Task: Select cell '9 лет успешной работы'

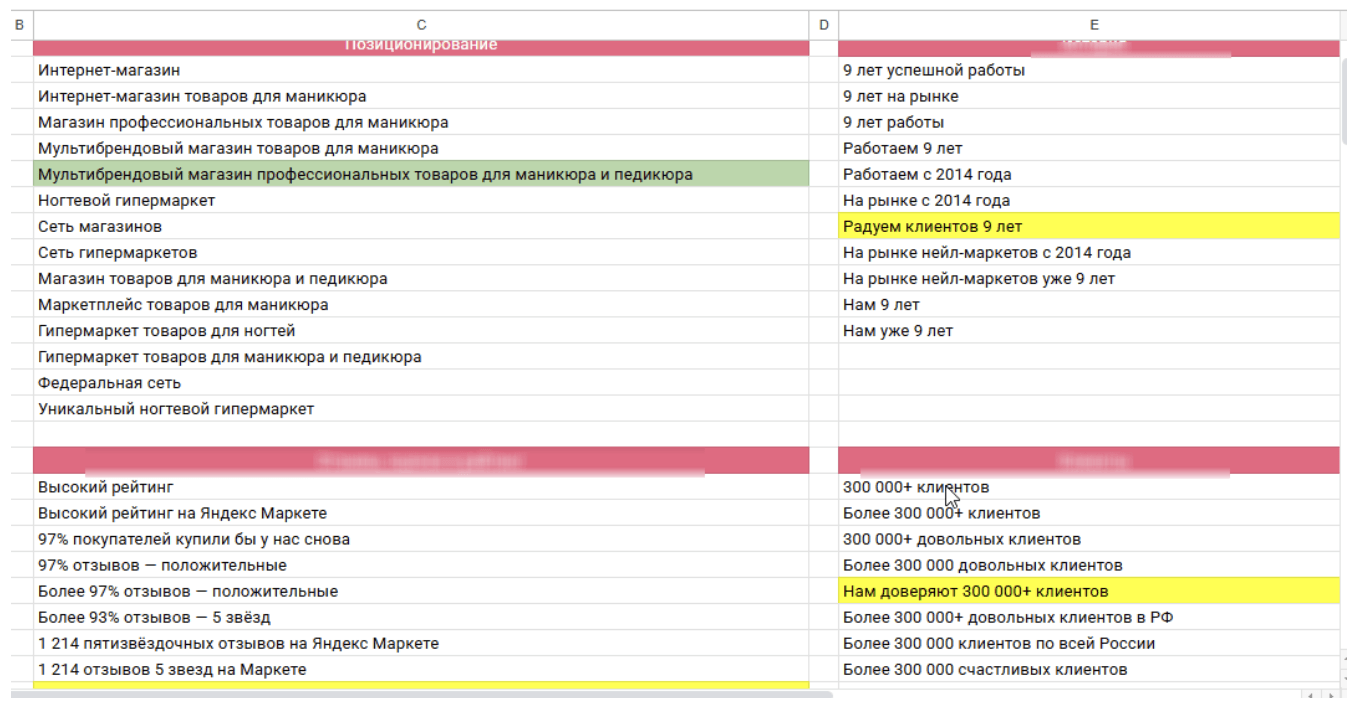Action: 1089,70
